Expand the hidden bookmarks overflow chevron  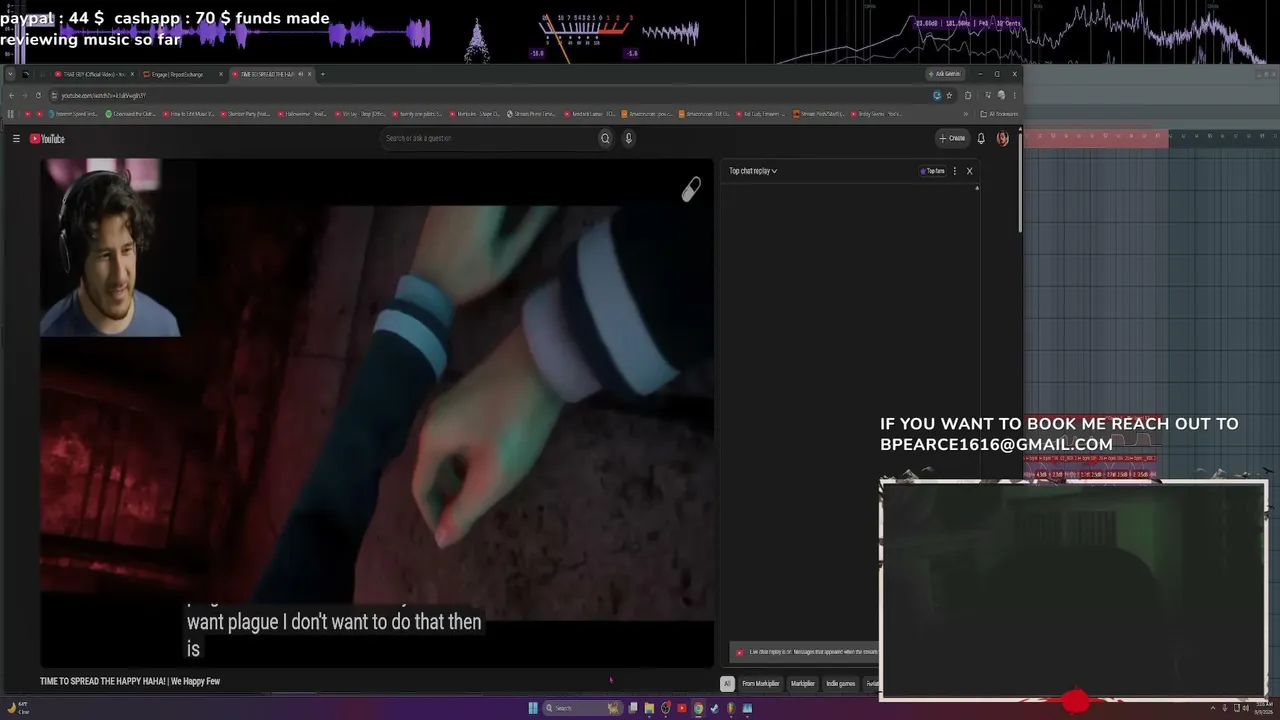coord(966,114)
